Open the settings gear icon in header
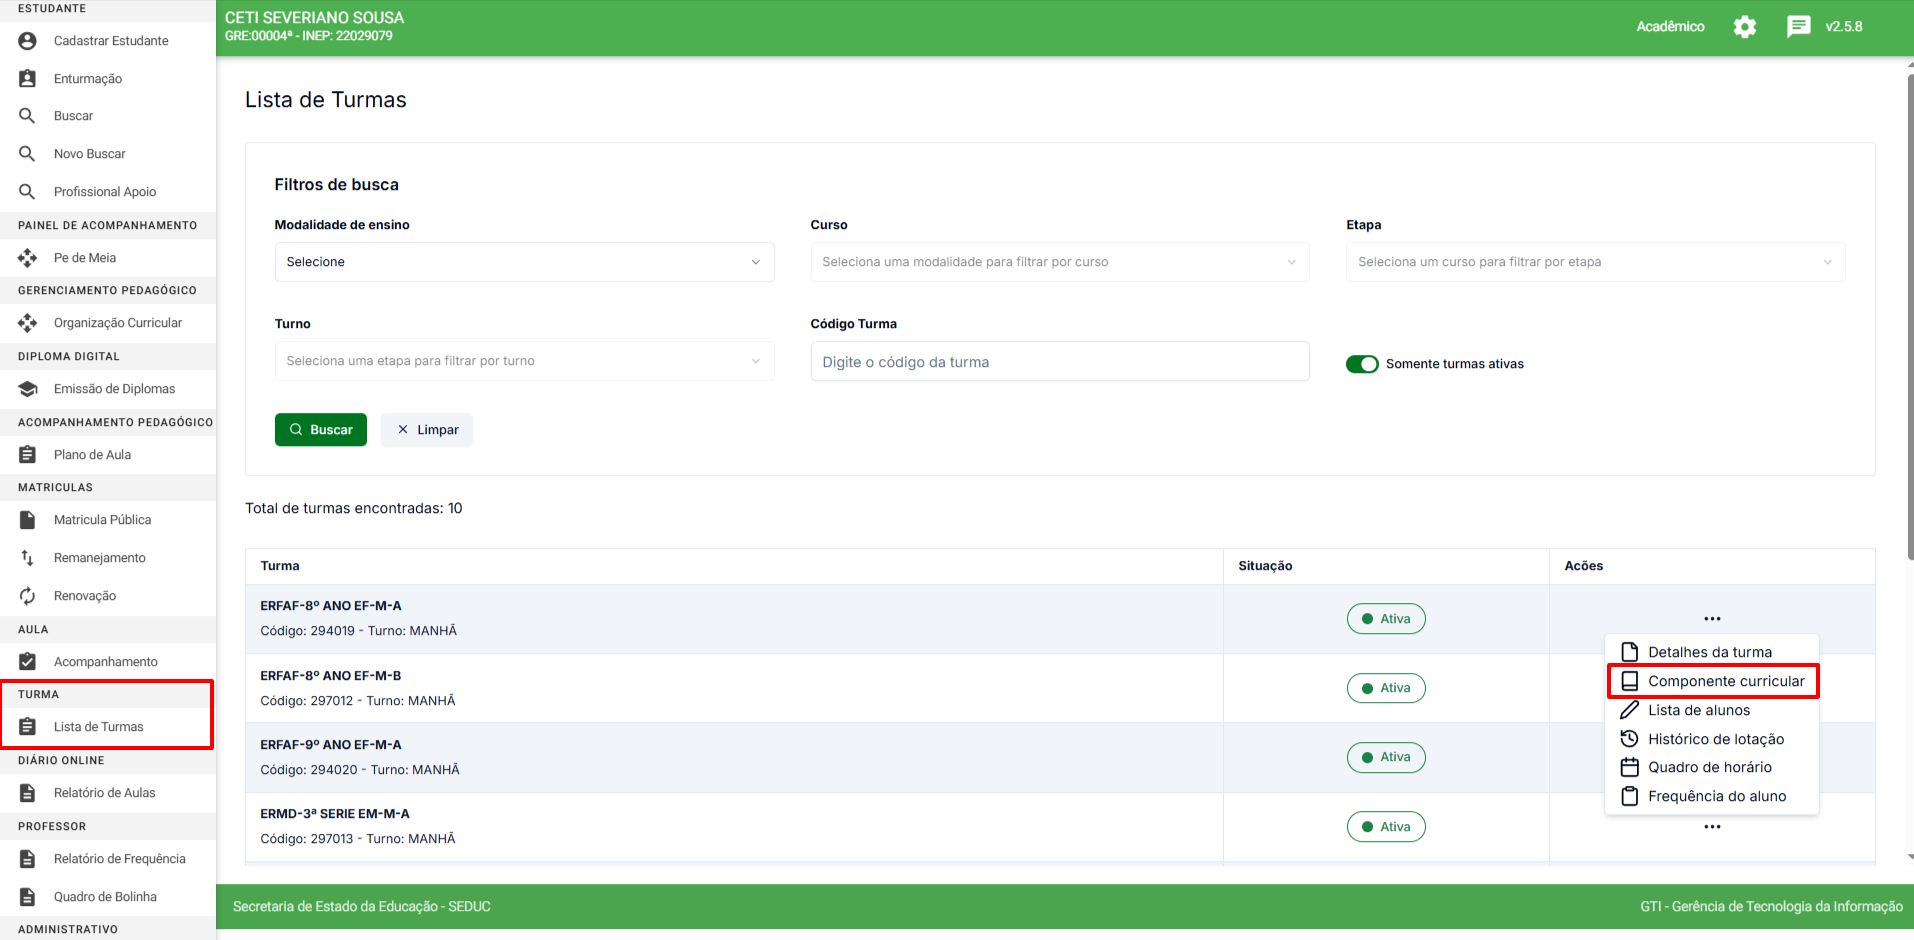This screenshot has height=940, width=1914. [1745, 27]
